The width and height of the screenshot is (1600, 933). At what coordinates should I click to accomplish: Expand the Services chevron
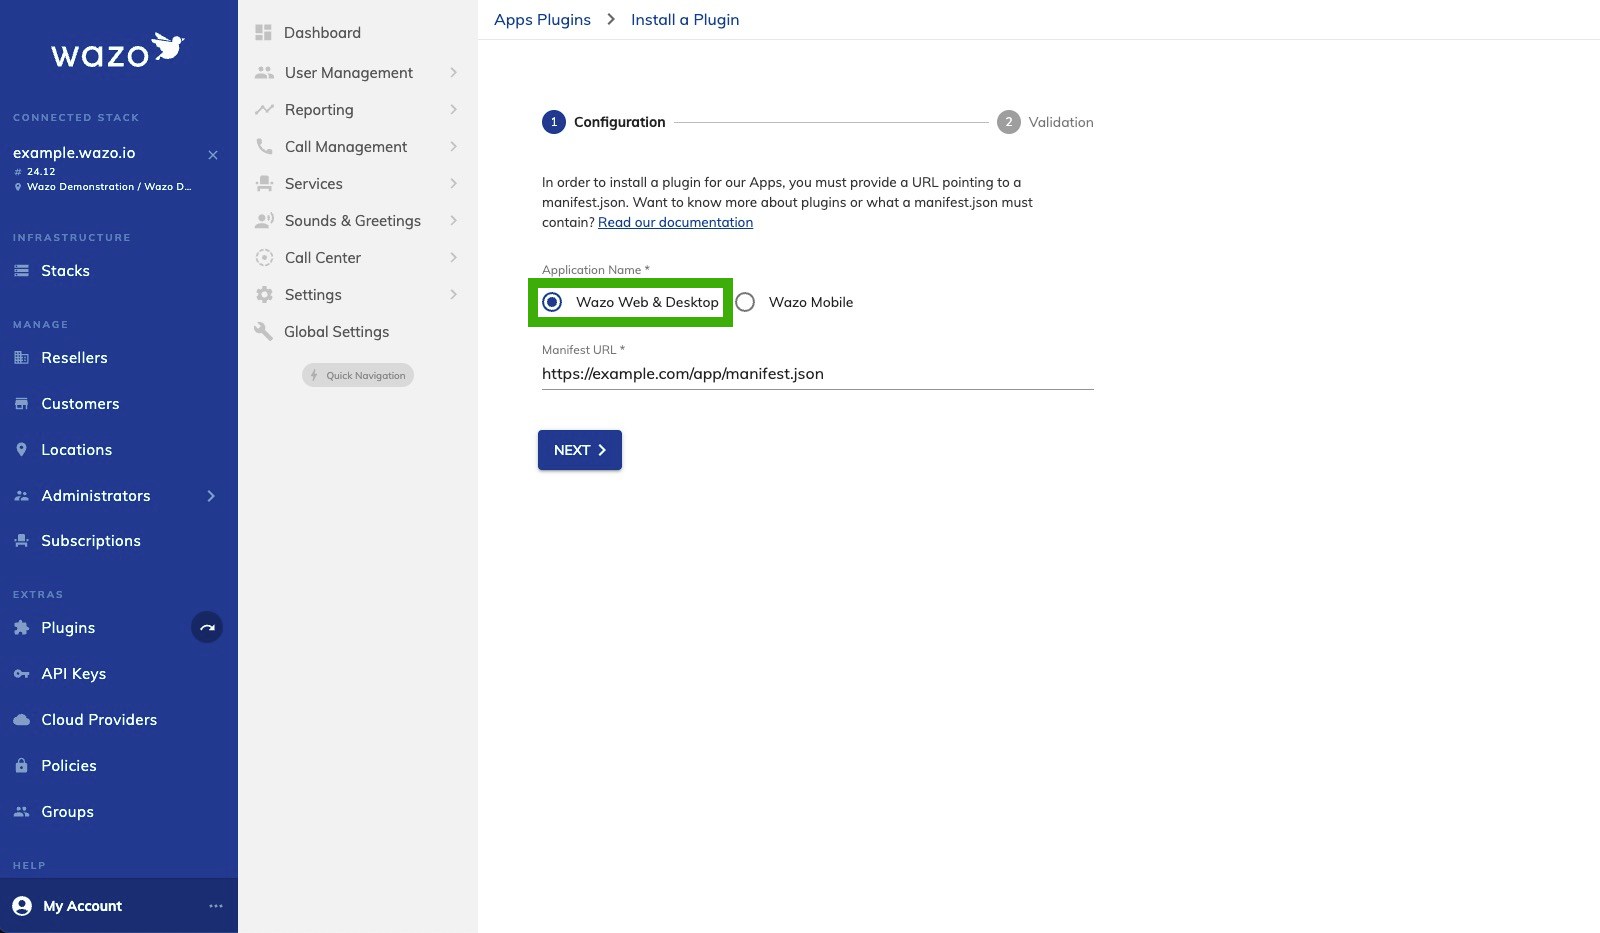tap(453, 184)
